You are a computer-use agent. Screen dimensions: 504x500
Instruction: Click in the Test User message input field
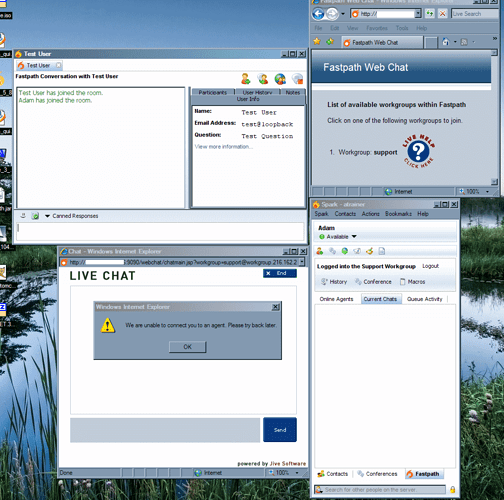(x=160, y=231)
